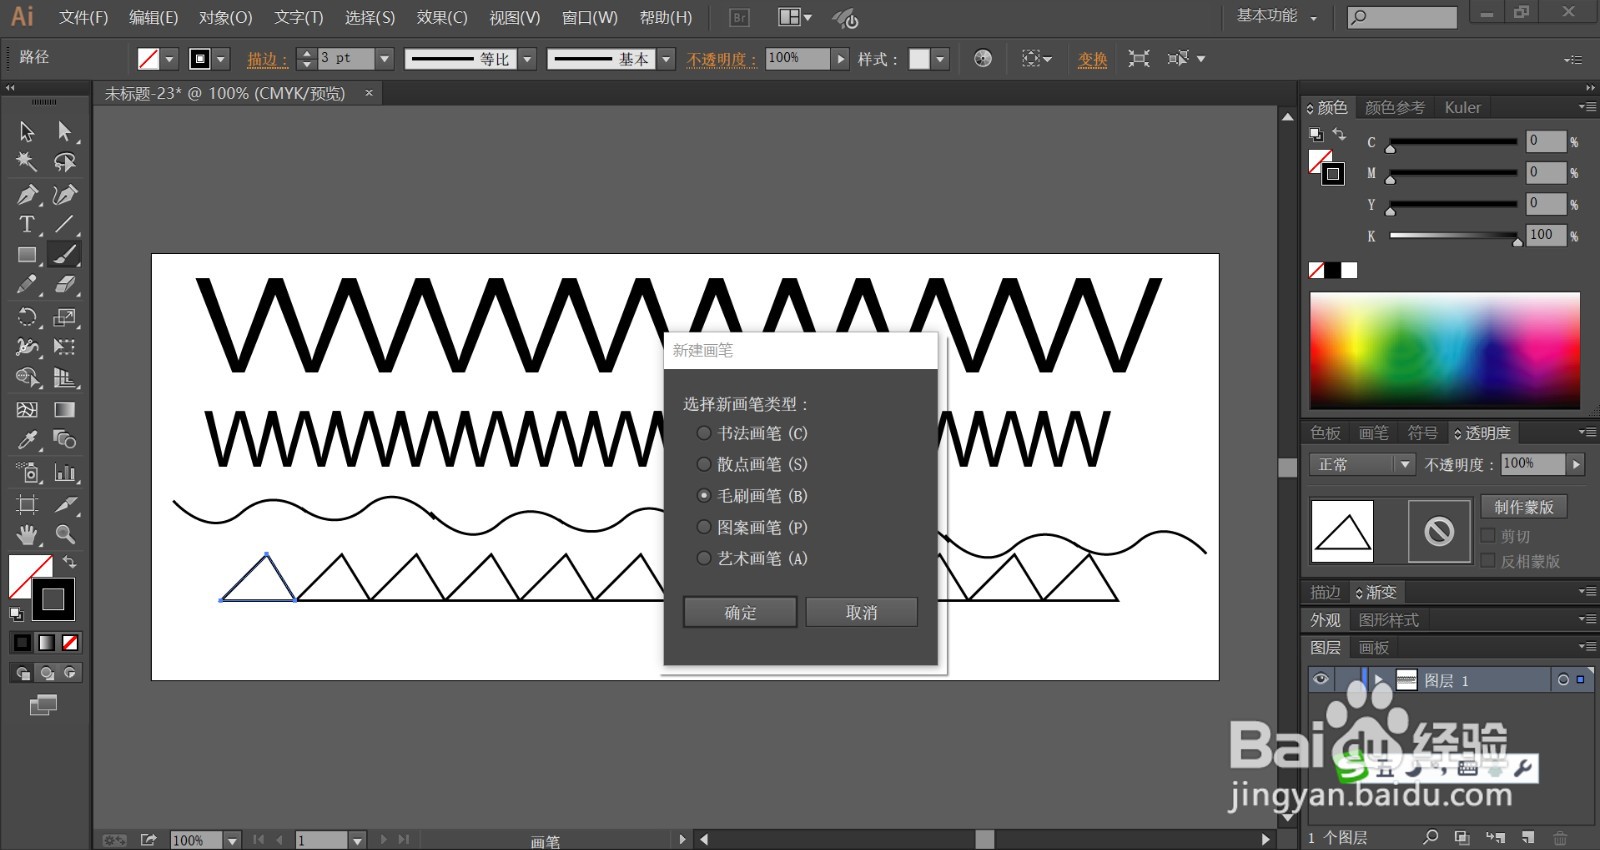1600x850 pixels.
Task: Click the K (black) slider track
Action: 1454,235
